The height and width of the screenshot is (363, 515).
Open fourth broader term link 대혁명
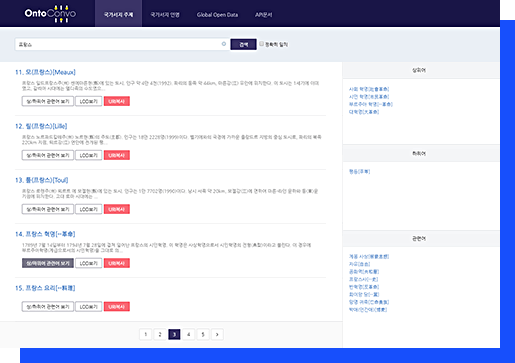pyautogui.click(x=364, y=112)
